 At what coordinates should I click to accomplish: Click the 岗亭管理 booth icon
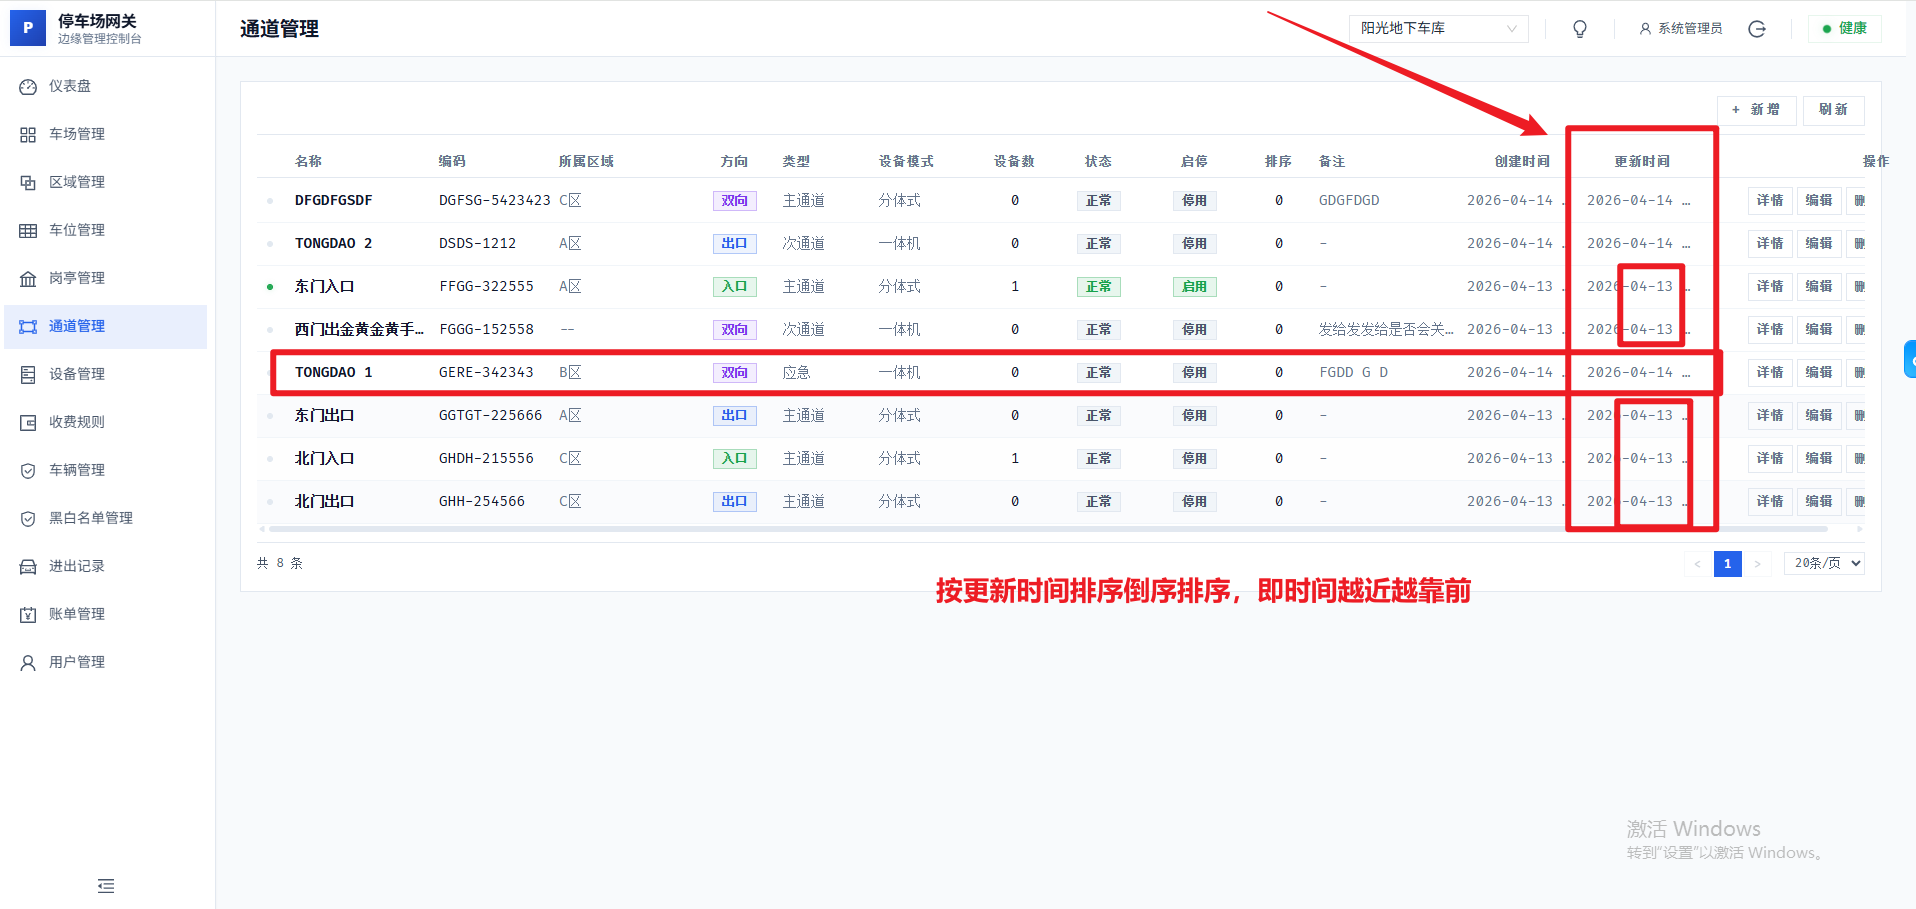[28, 279]
